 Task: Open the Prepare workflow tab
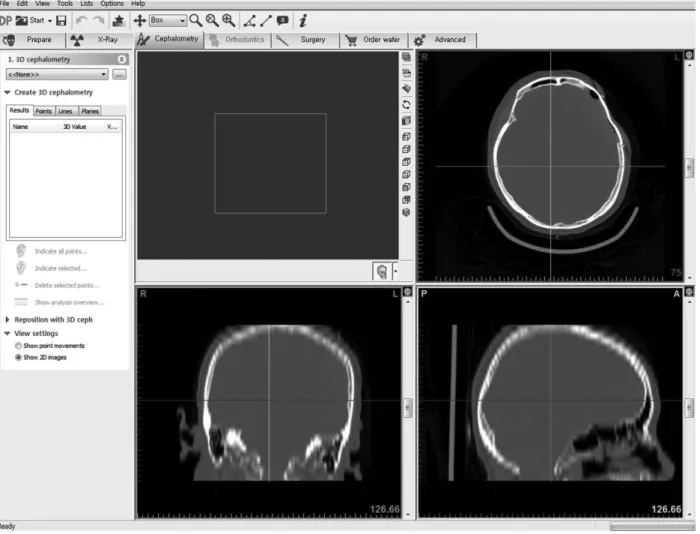coord(32,40)
